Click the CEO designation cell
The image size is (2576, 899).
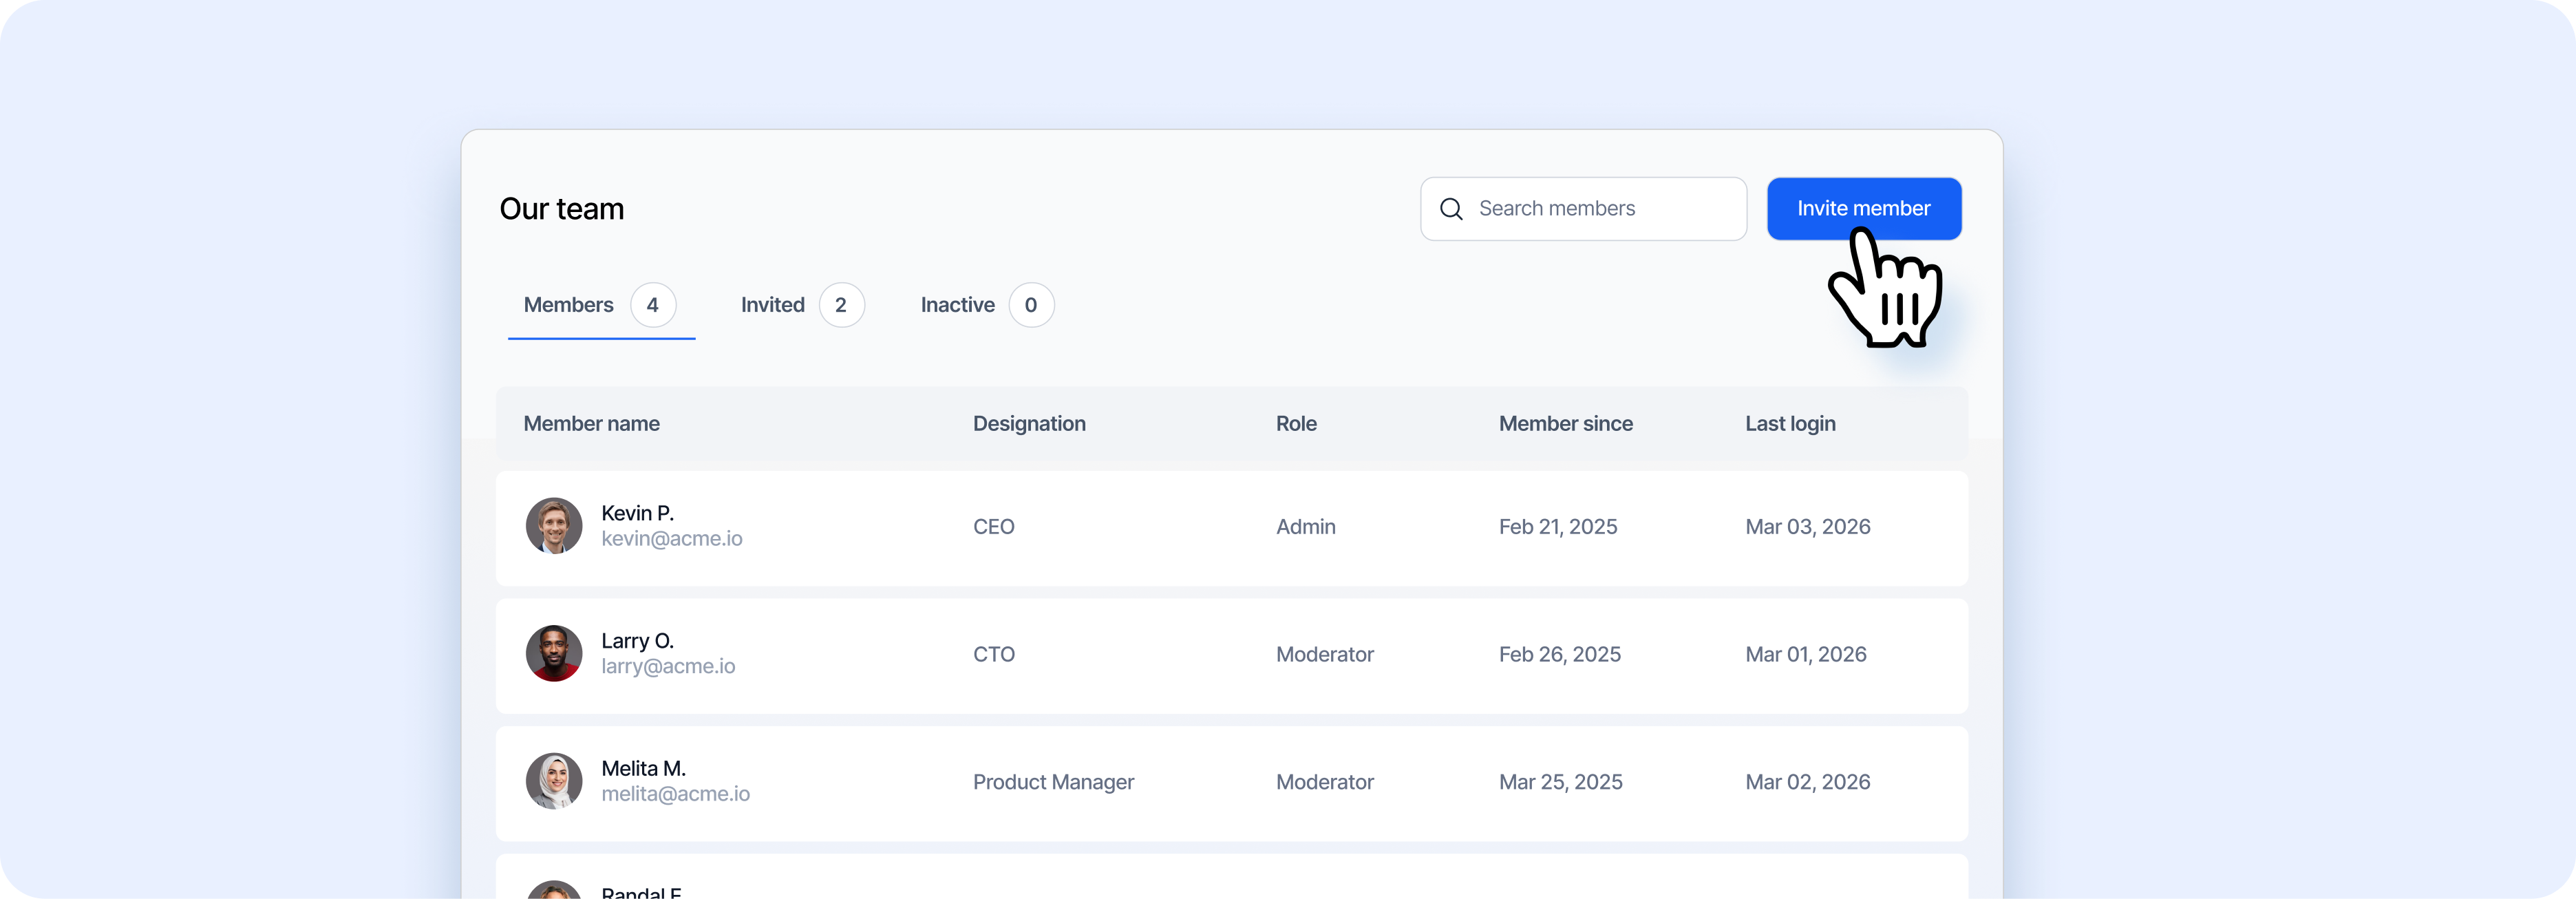pos(993,527)
